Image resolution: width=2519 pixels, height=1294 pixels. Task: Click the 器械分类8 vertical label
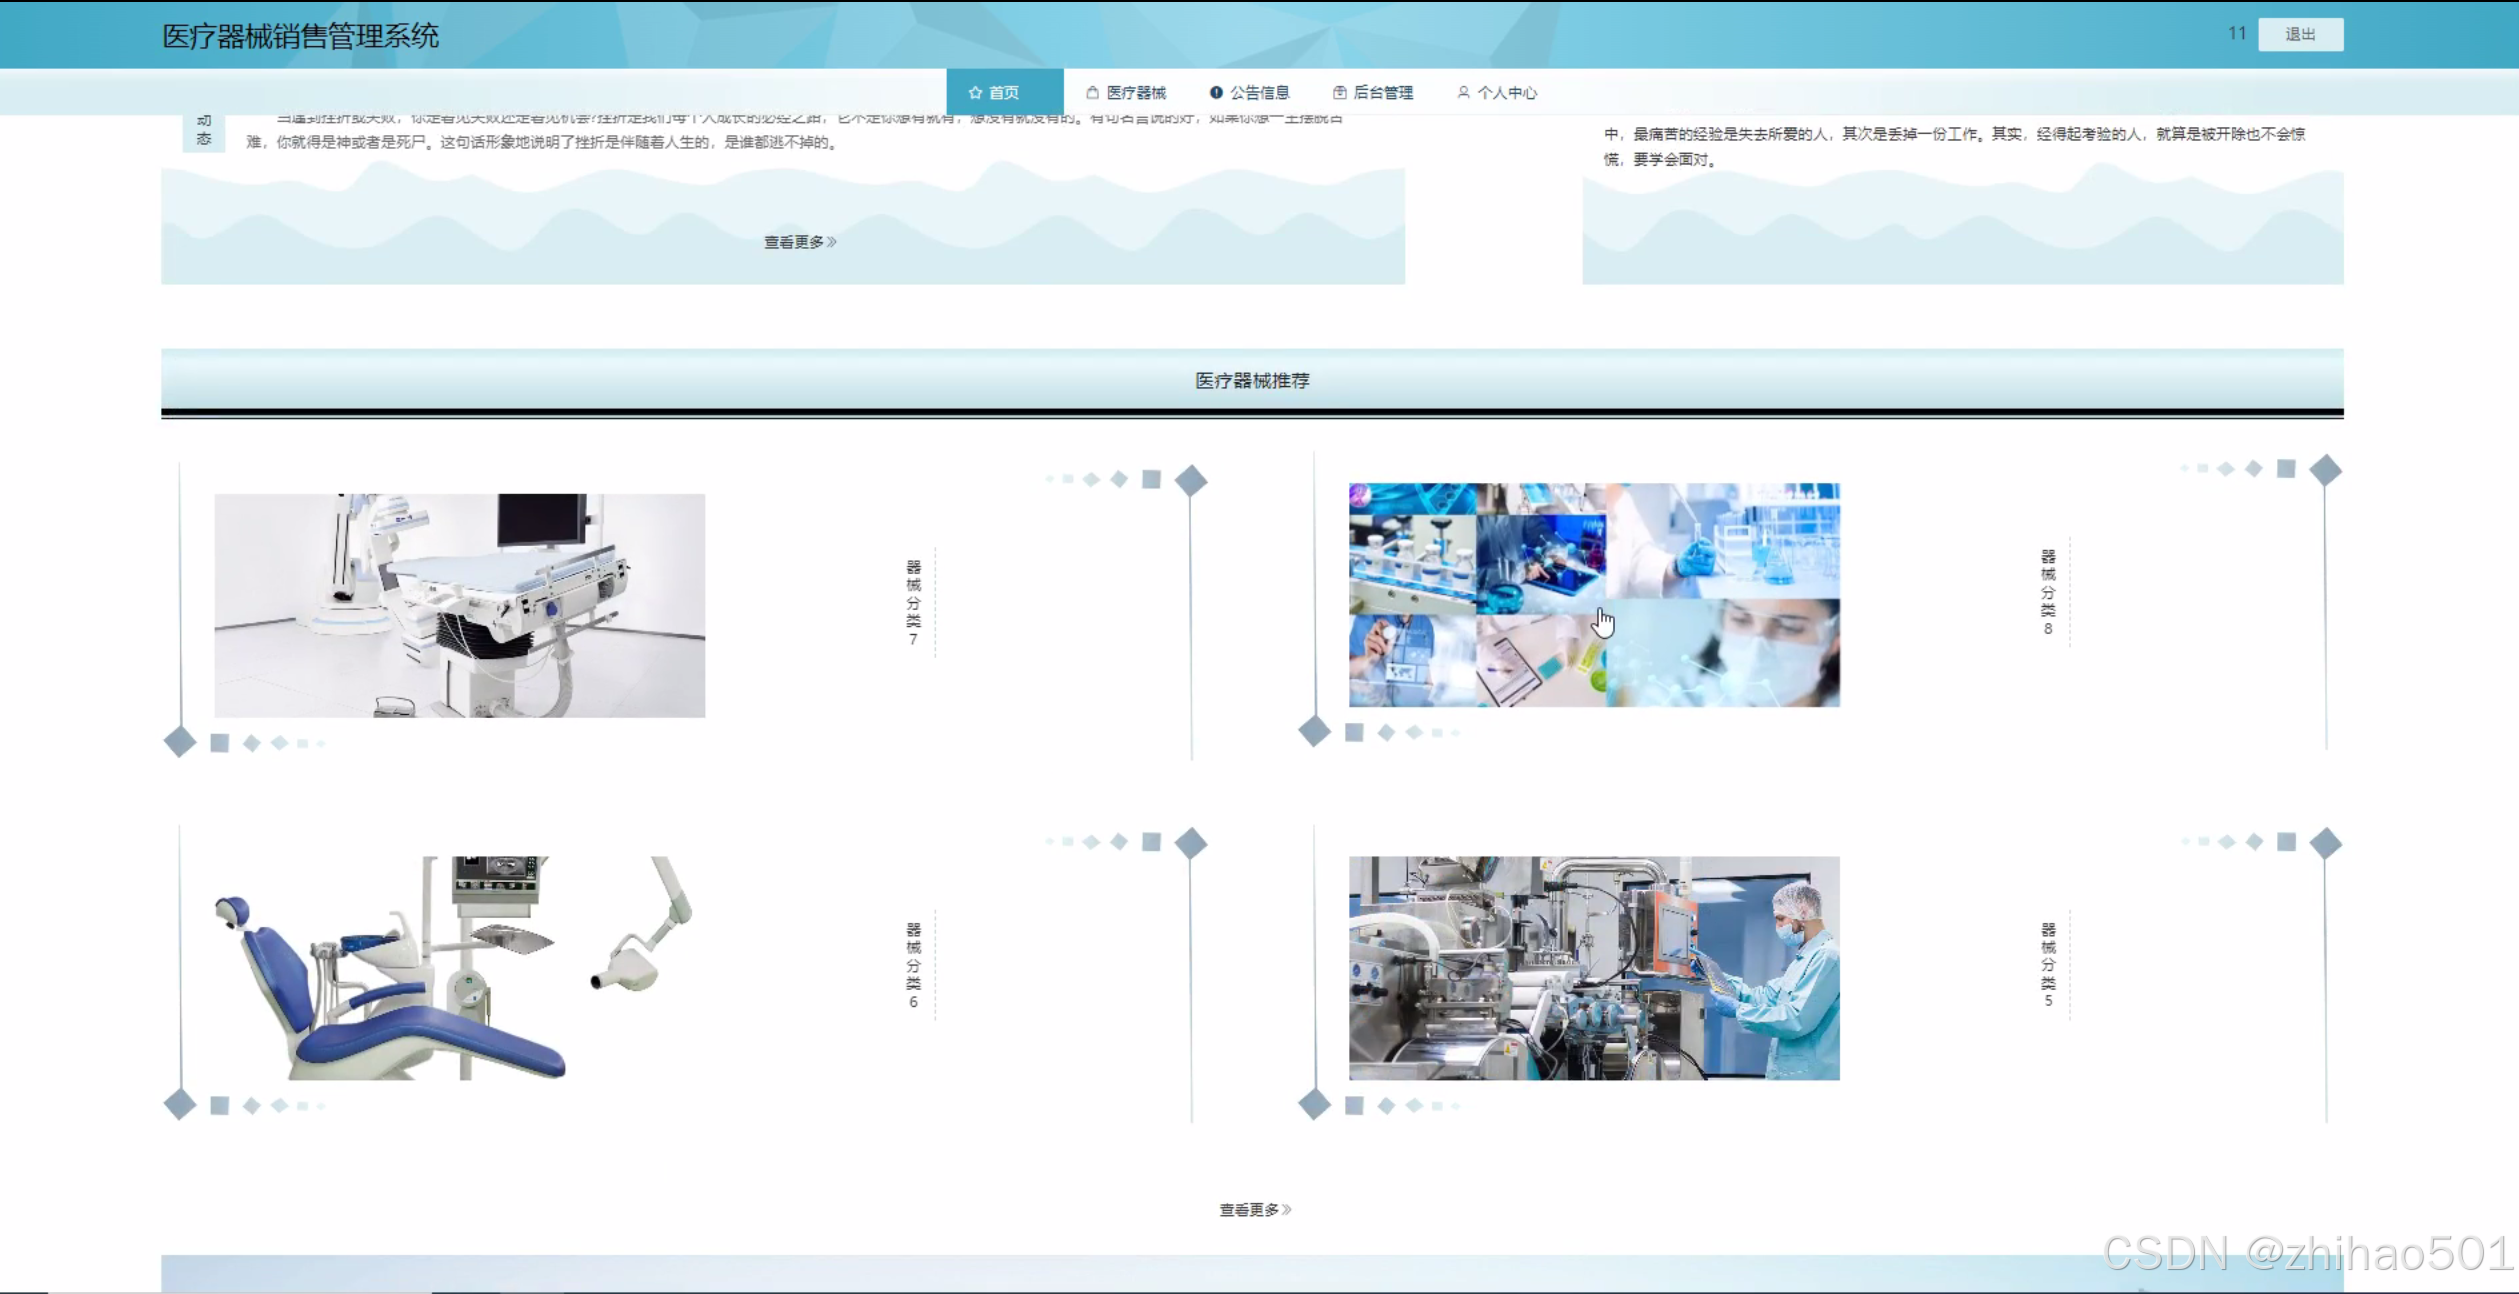point(2047,592)
